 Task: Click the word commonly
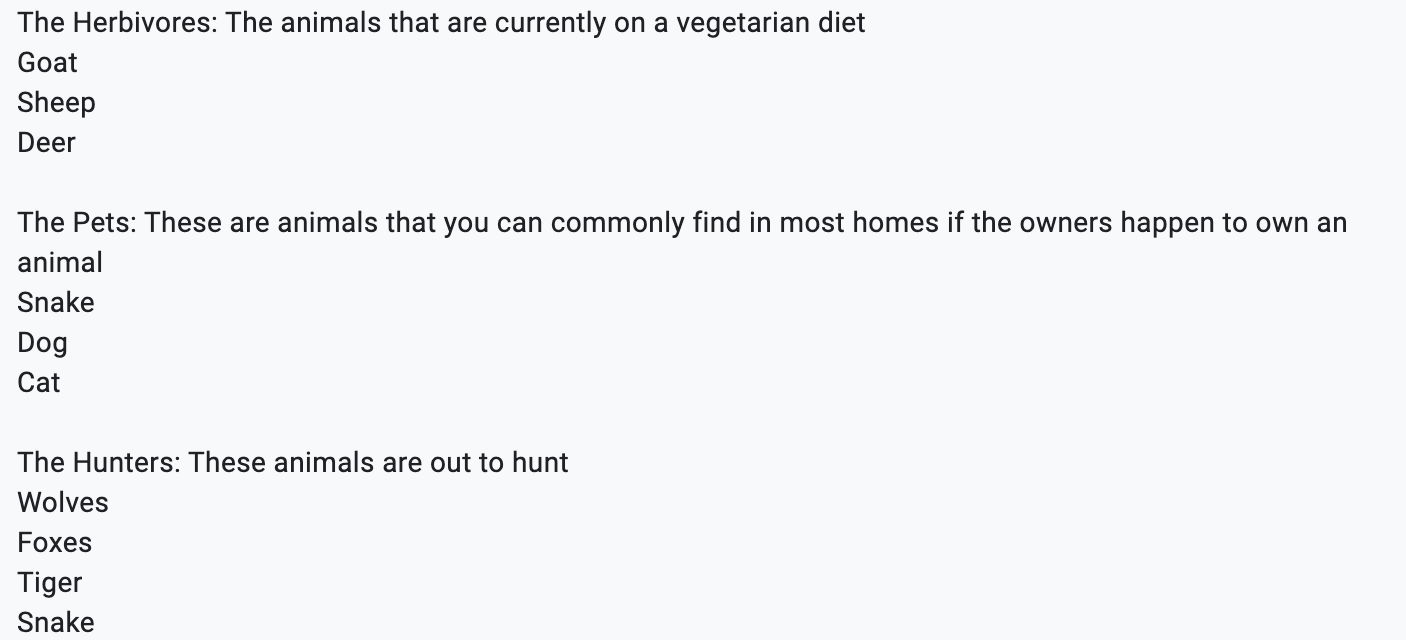pos(617,223)
